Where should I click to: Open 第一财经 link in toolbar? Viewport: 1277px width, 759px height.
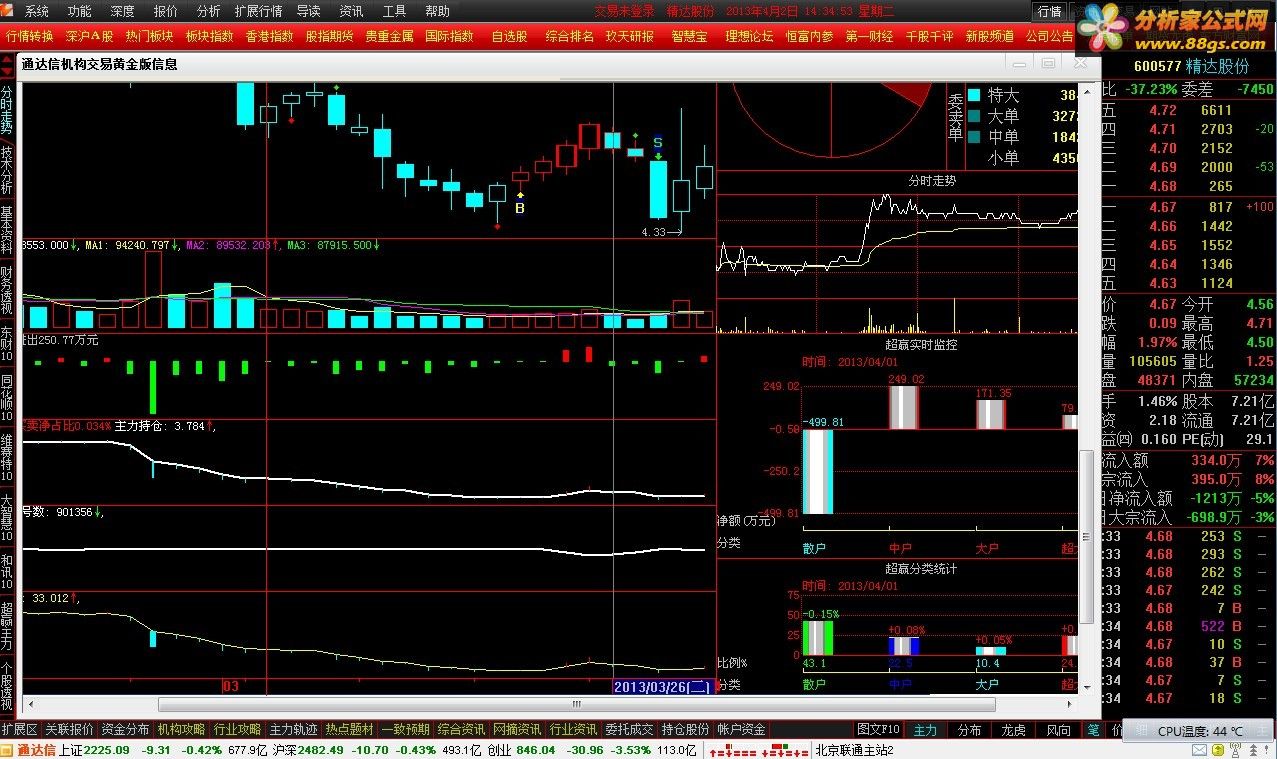(x=870, y=35)
